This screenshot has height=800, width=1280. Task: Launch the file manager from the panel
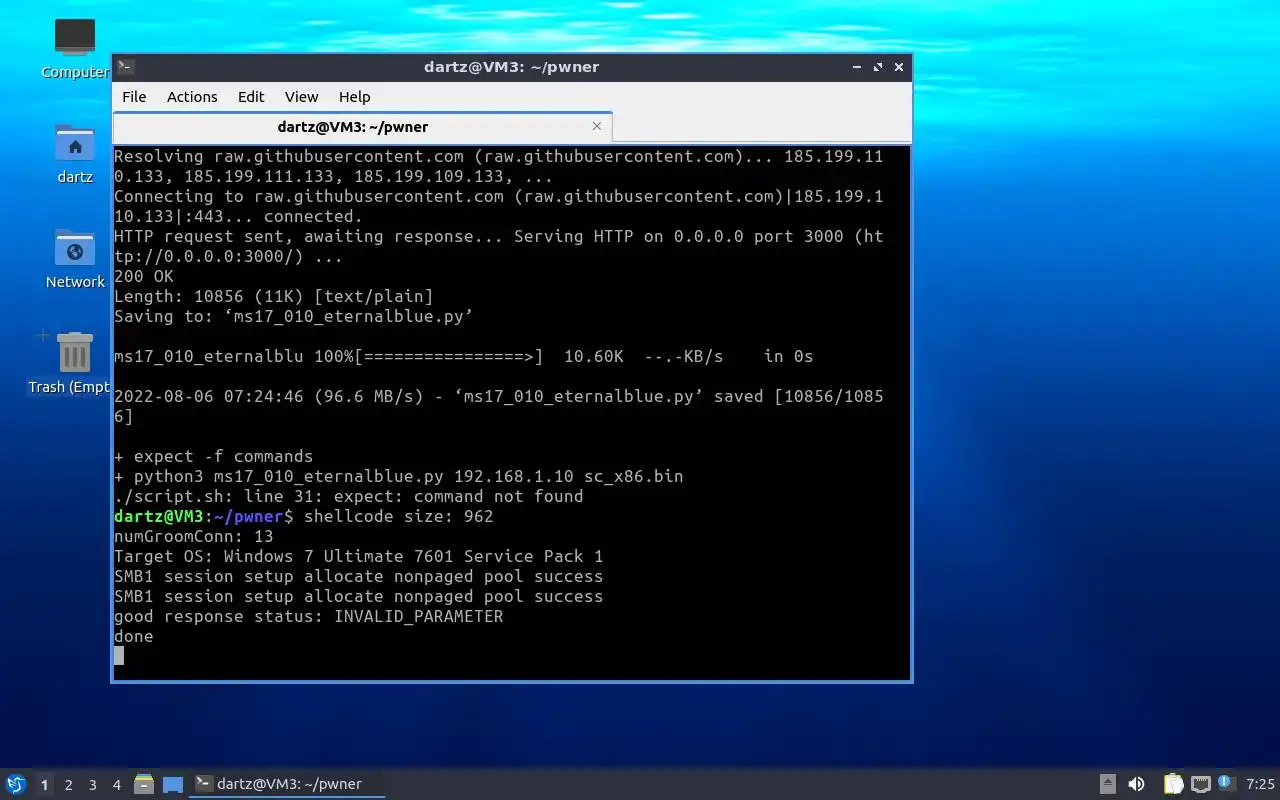[x=144, y=784]
